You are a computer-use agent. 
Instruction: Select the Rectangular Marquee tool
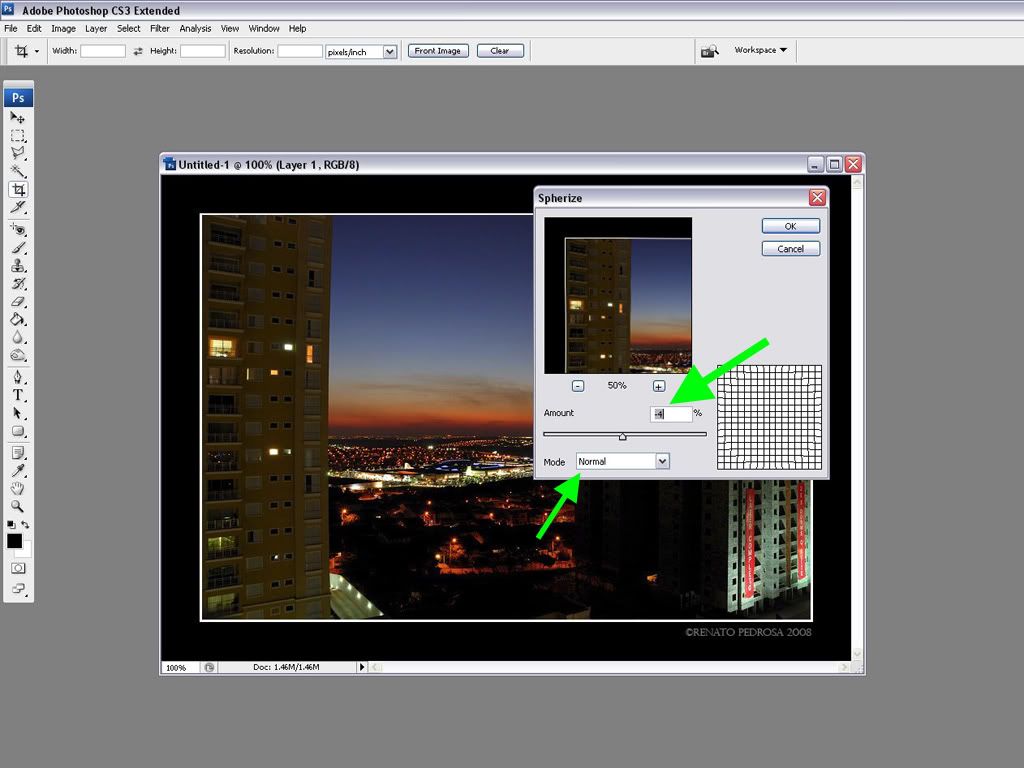18,136
